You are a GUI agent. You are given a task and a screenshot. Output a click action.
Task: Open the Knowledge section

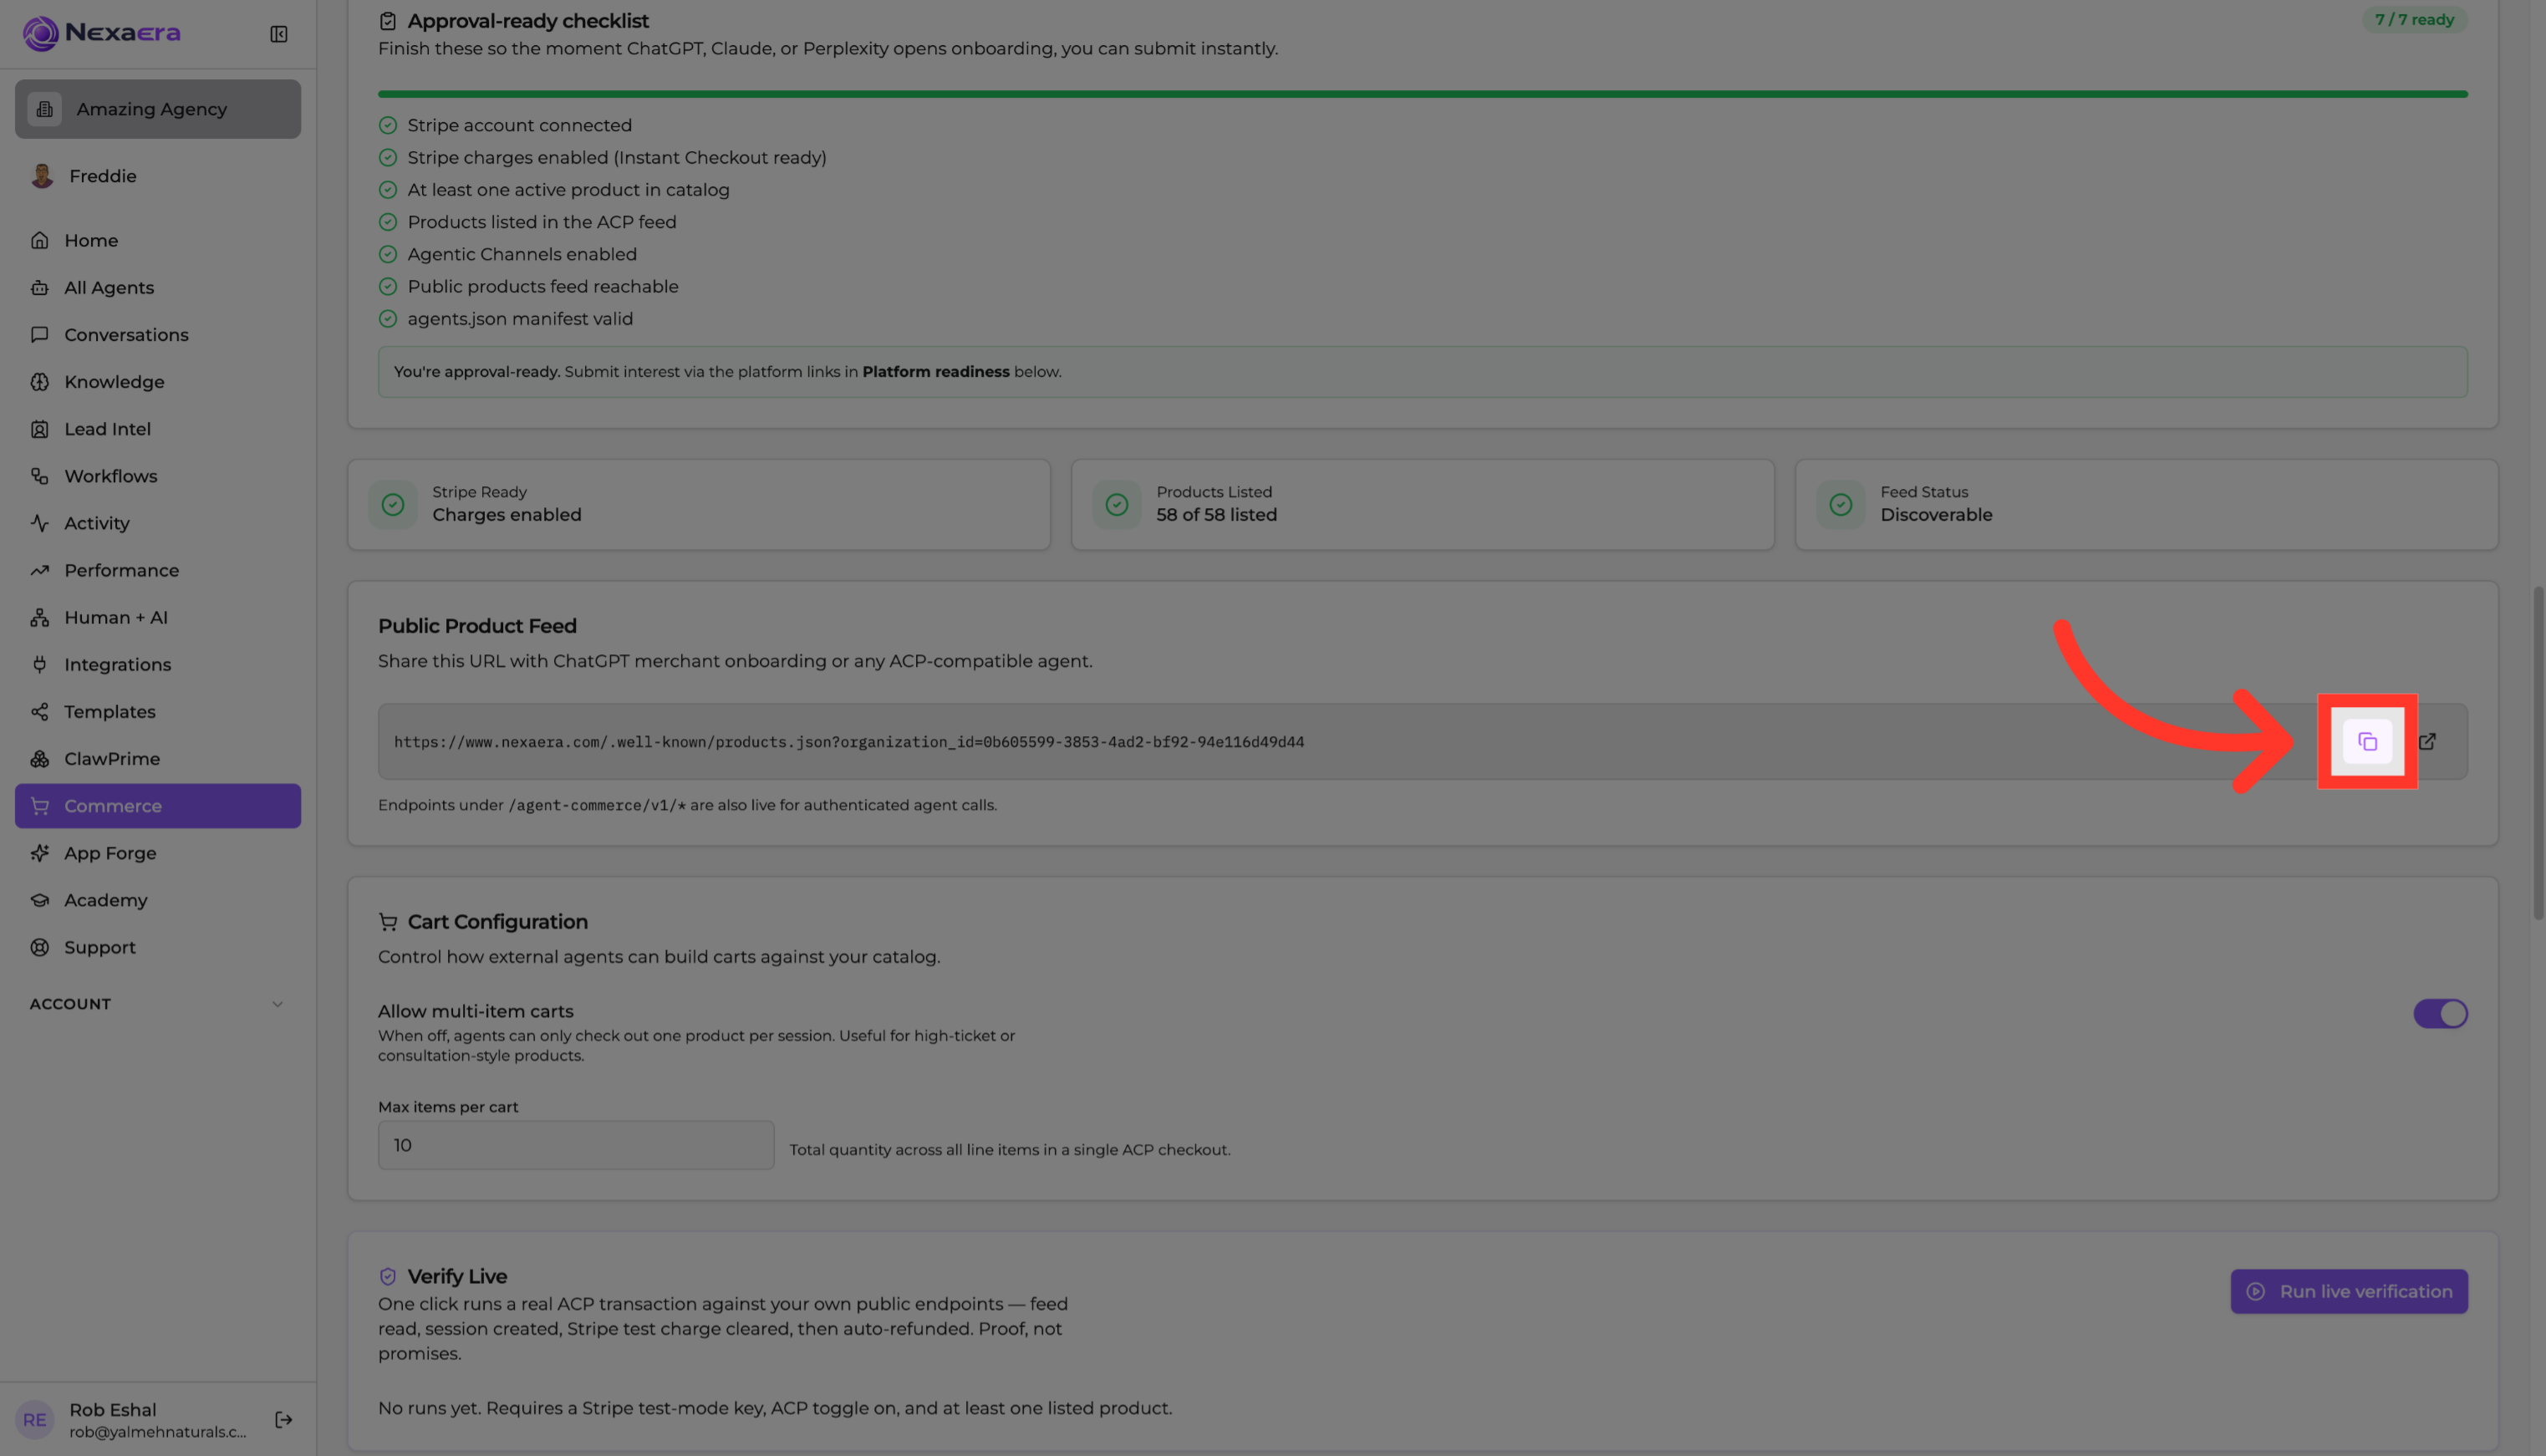point(158,382)
